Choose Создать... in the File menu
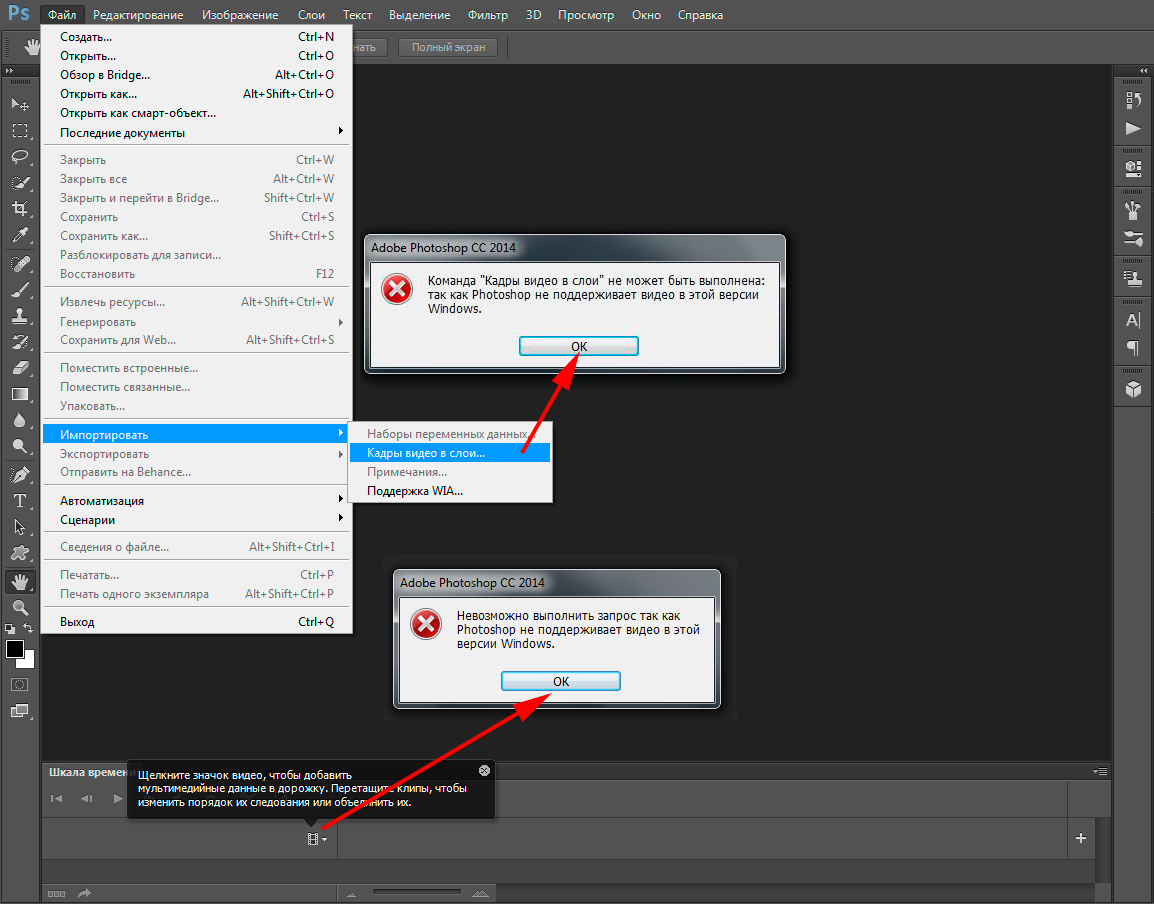This screenshot has width=1154, height=904. tap(195, 37)
